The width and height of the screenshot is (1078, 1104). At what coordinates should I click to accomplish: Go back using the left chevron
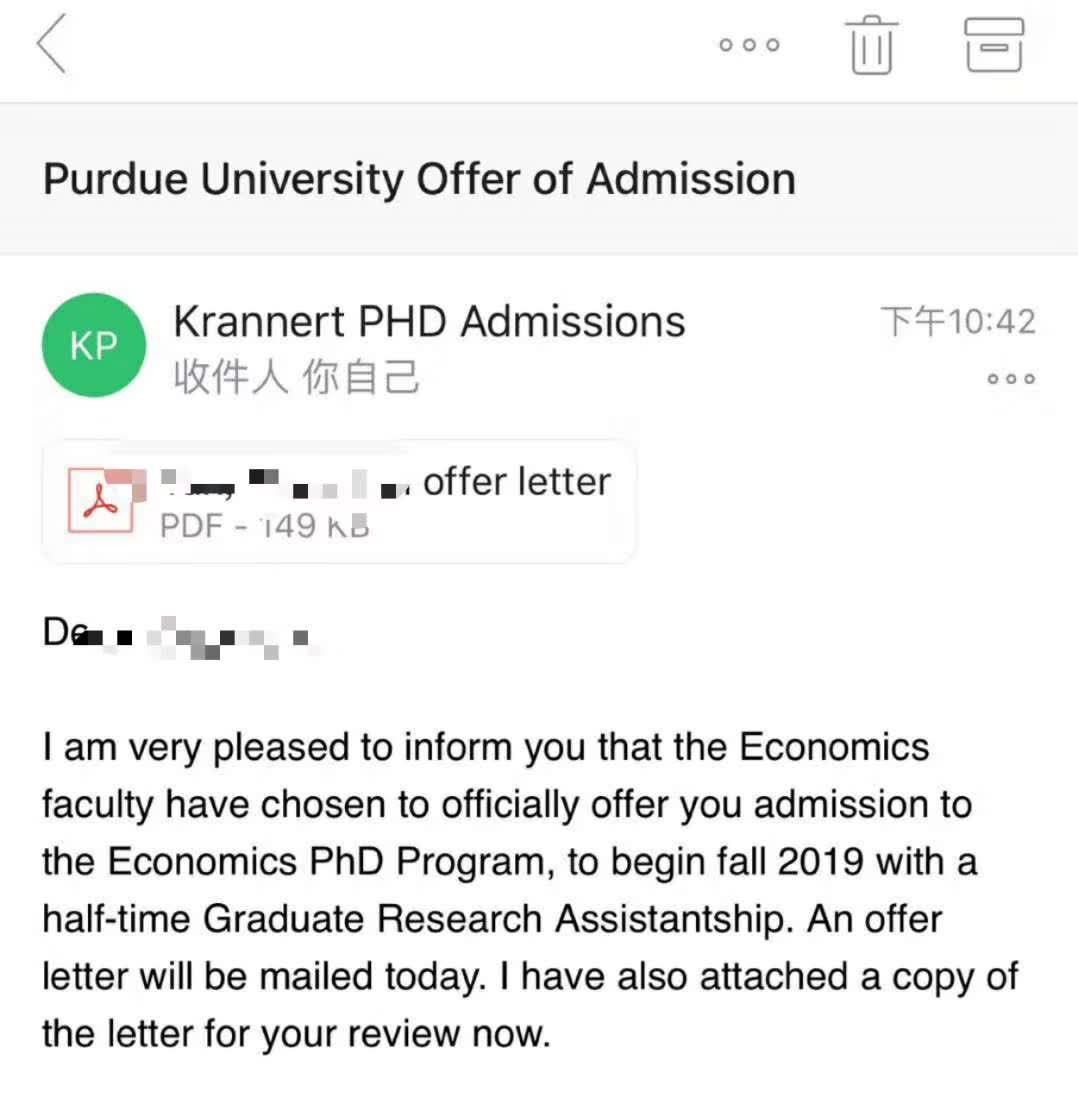[52, 45]
